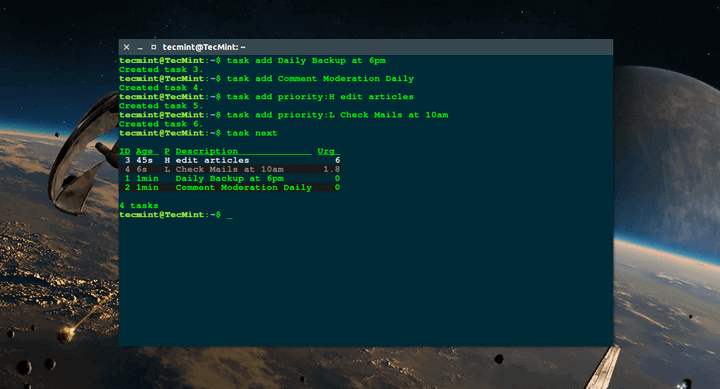Click the terminal prompt cursor line

pyautogui.click(x=176, y=215)
